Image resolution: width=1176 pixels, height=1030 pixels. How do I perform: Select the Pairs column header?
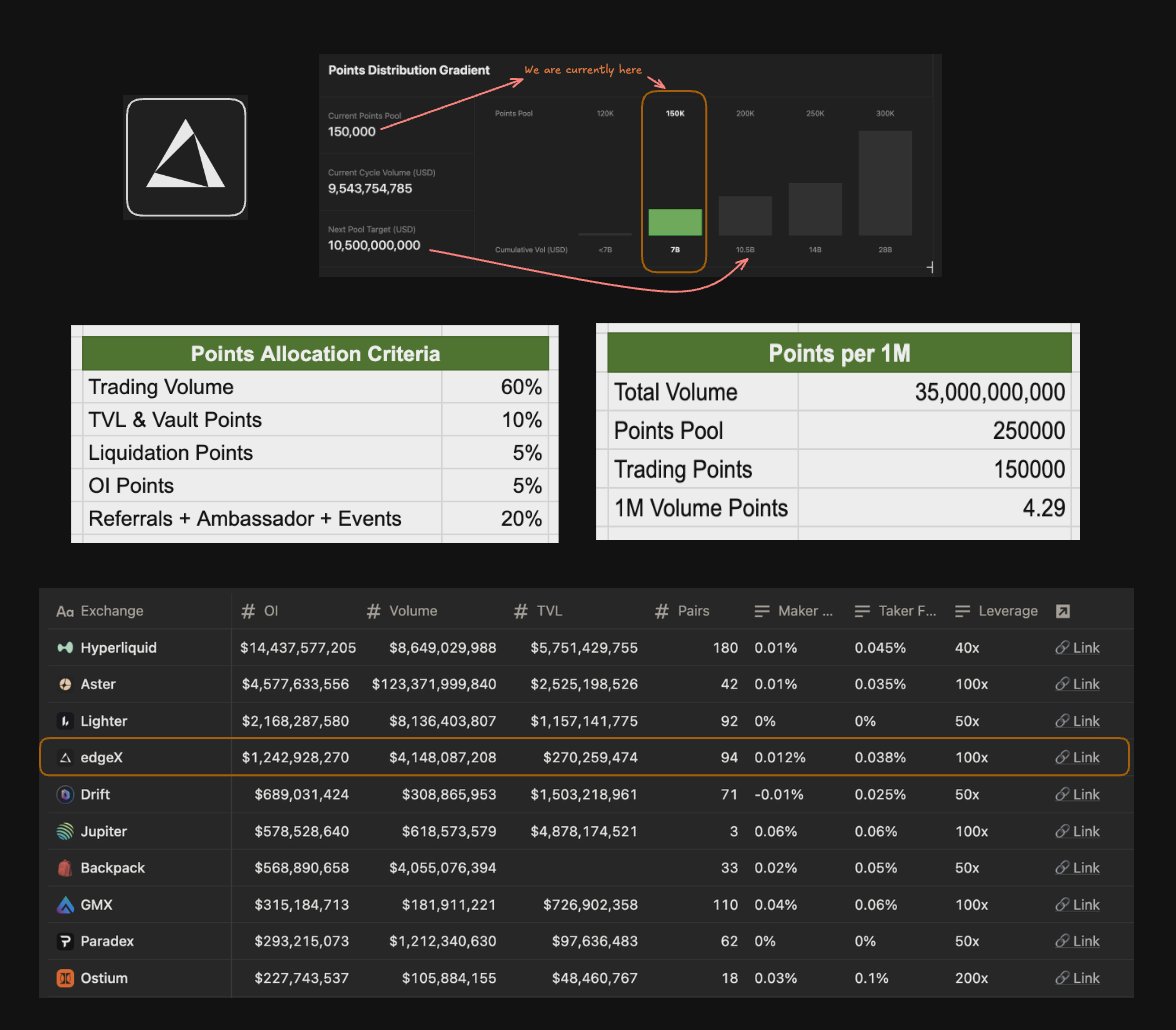point(695,611)
